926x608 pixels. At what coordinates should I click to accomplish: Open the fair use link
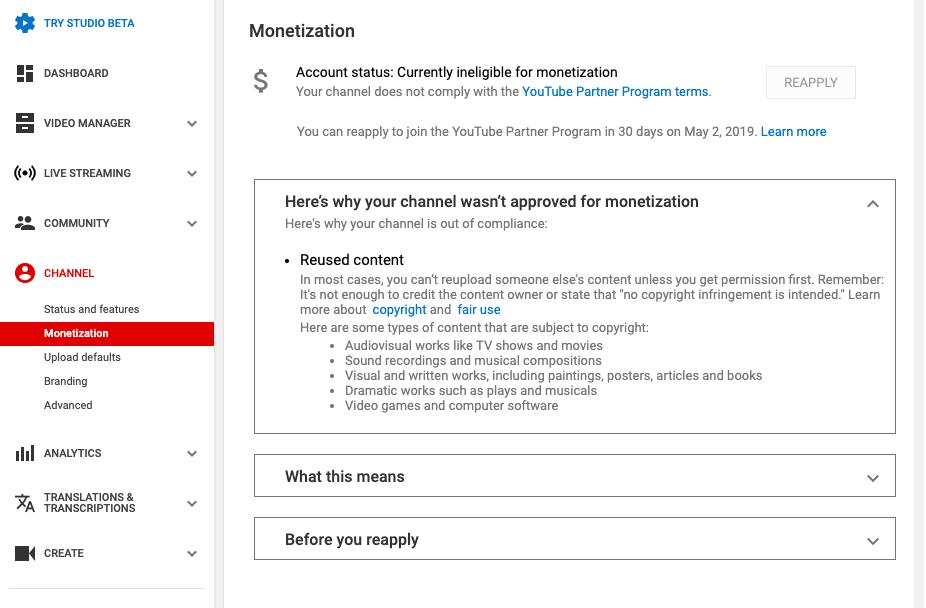coord(479,310)
